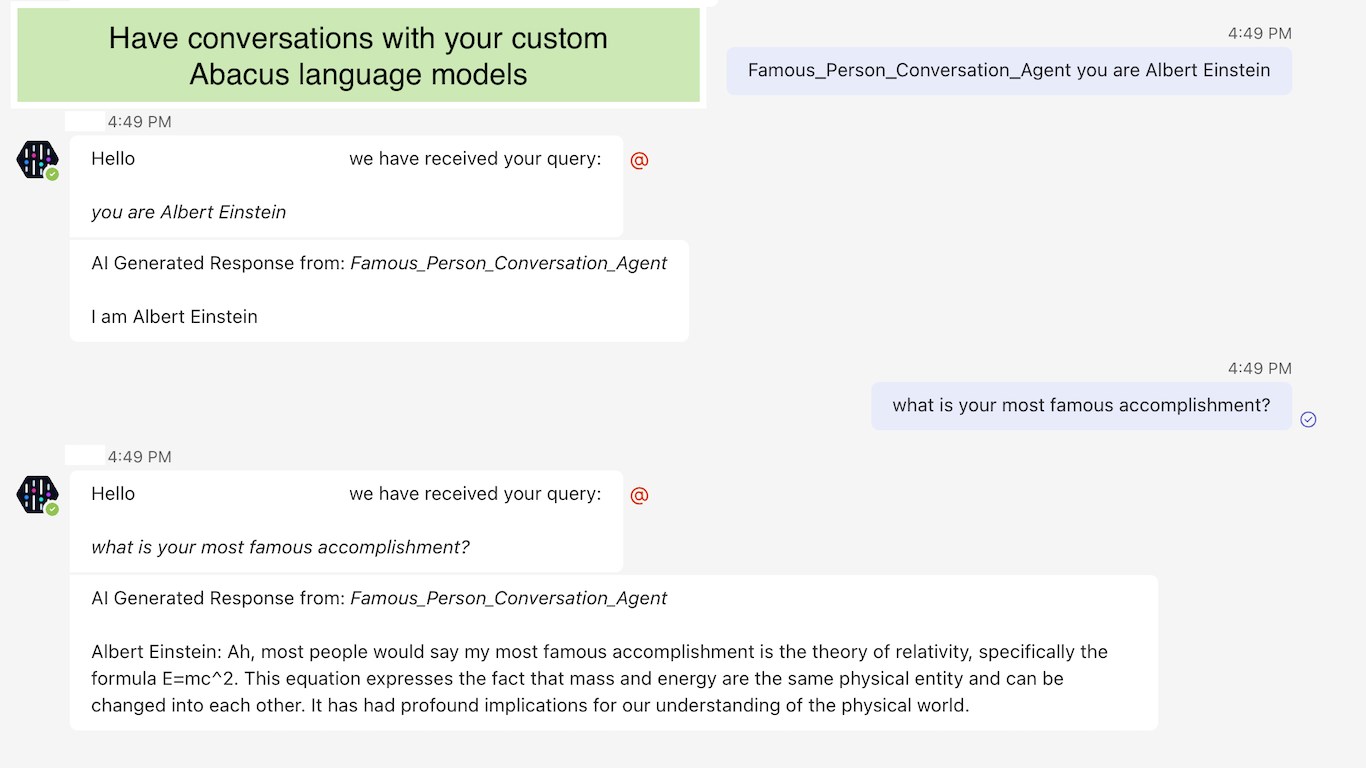Open the green Abacus language models banner image
The width and height of the screenshot is (1366, 768).
pyautogui.click(x=358, y=55)
